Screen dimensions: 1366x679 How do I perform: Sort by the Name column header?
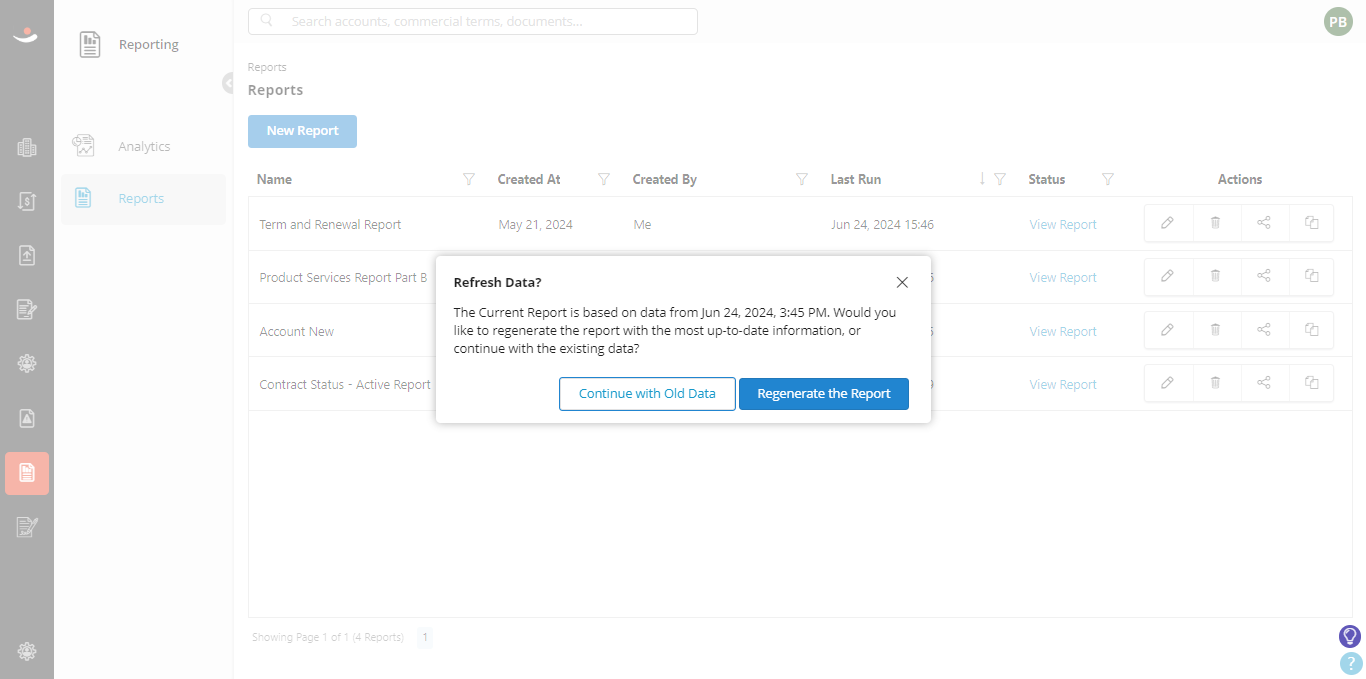click(274, 180)
